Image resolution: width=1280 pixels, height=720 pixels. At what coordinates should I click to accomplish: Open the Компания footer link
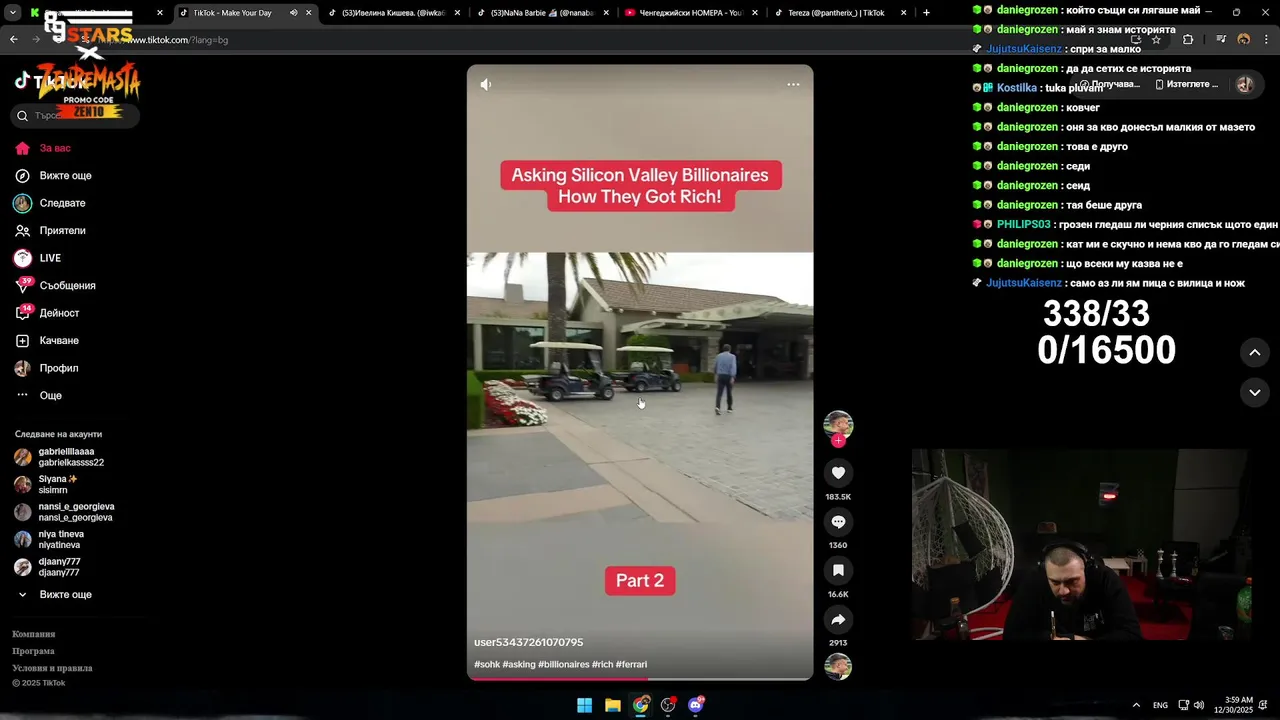click(x=33, y=634)
